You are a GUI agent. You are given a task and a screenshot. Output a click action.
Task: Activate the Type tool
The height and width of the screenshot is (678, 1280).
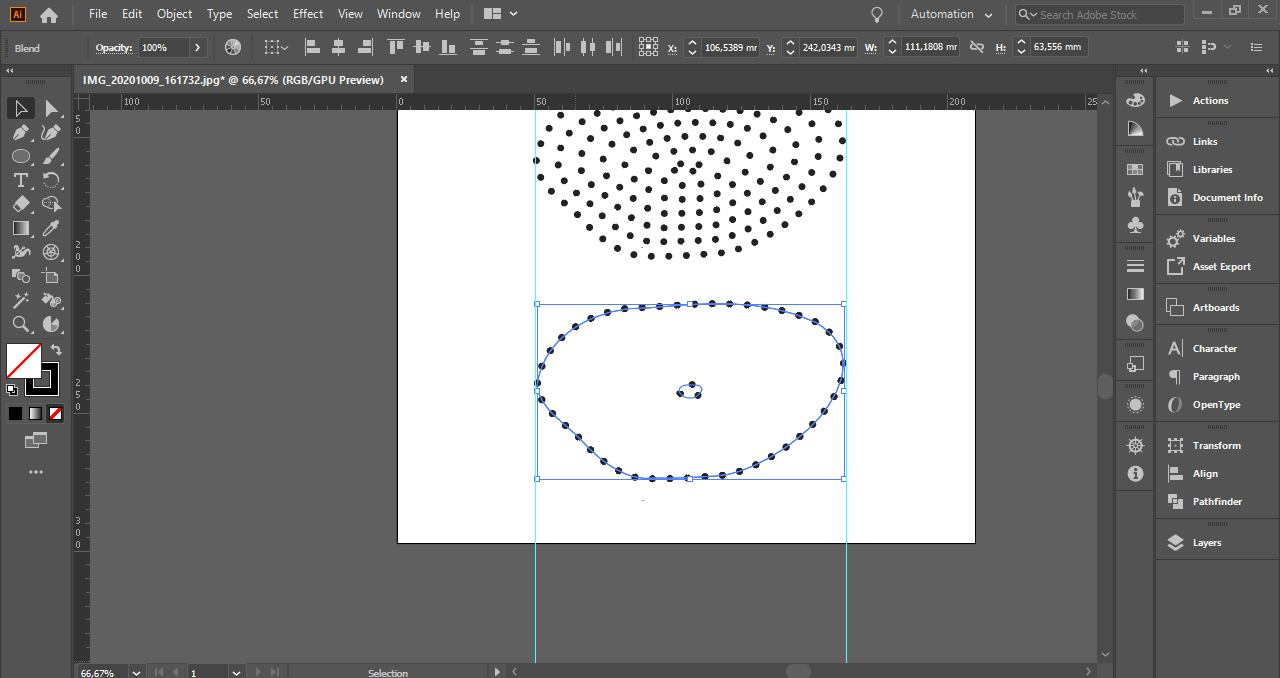(x=20, y=180)
